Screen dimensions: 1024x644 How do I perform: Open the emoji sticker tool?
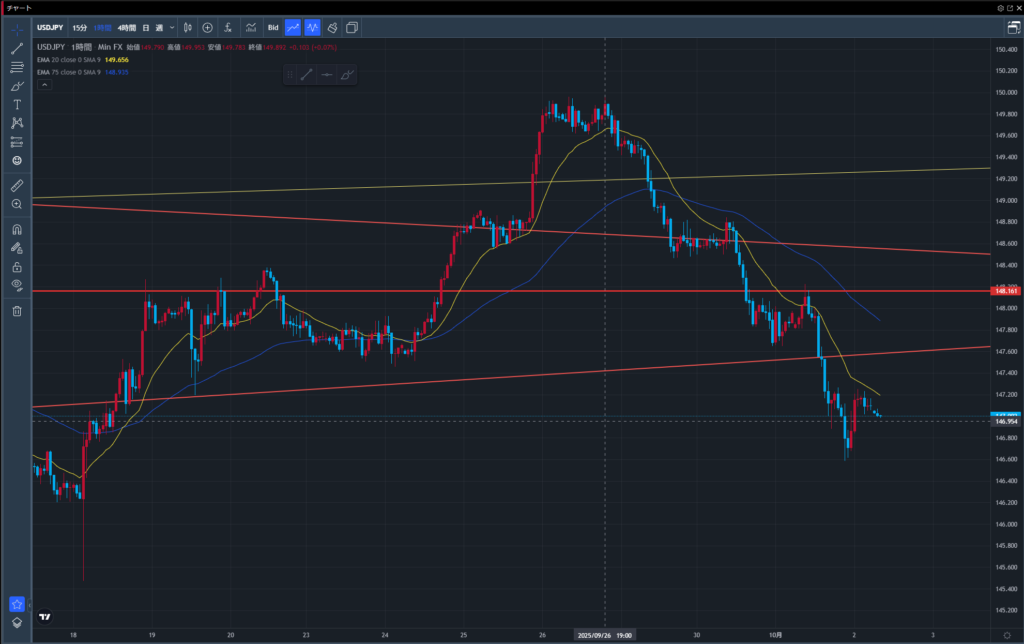tap(17, 160)
